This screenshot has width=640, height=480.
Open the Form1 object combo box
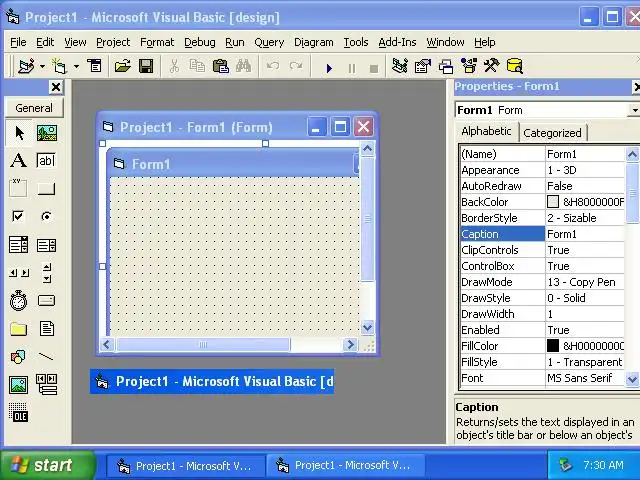634,110
